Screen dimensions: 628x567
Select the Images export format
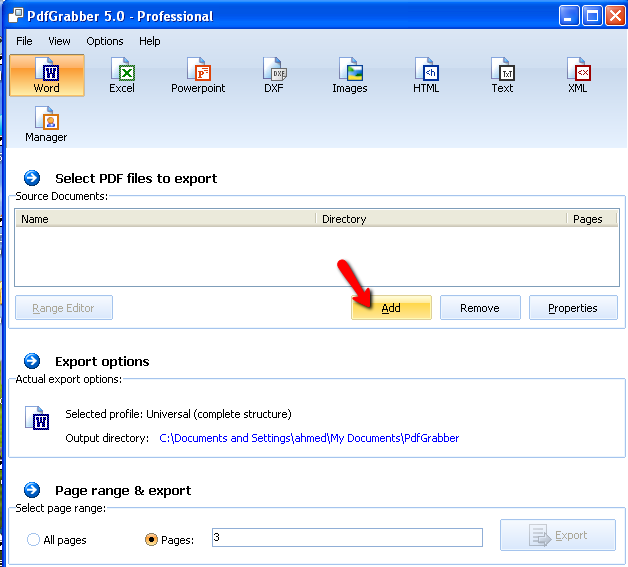[350, 75]
